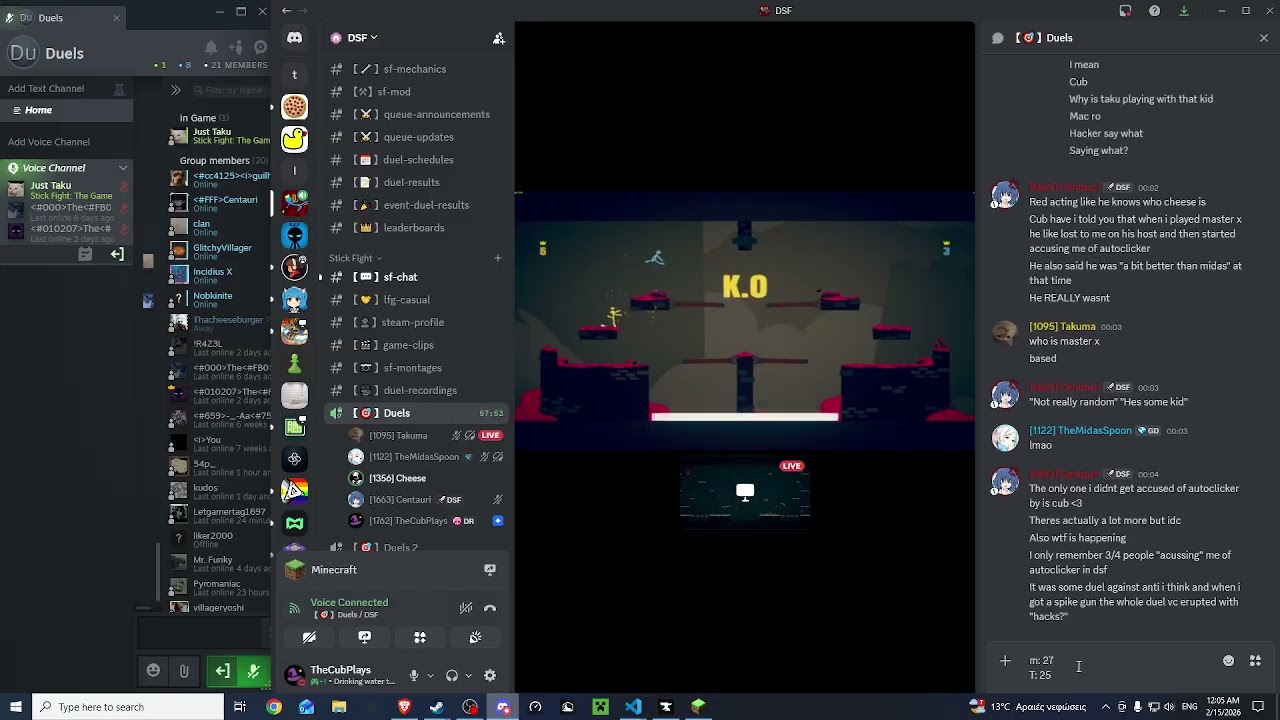Screen dimensions: 1280x720
Task: Open the sf-chat channel
Action: point(417,277)
